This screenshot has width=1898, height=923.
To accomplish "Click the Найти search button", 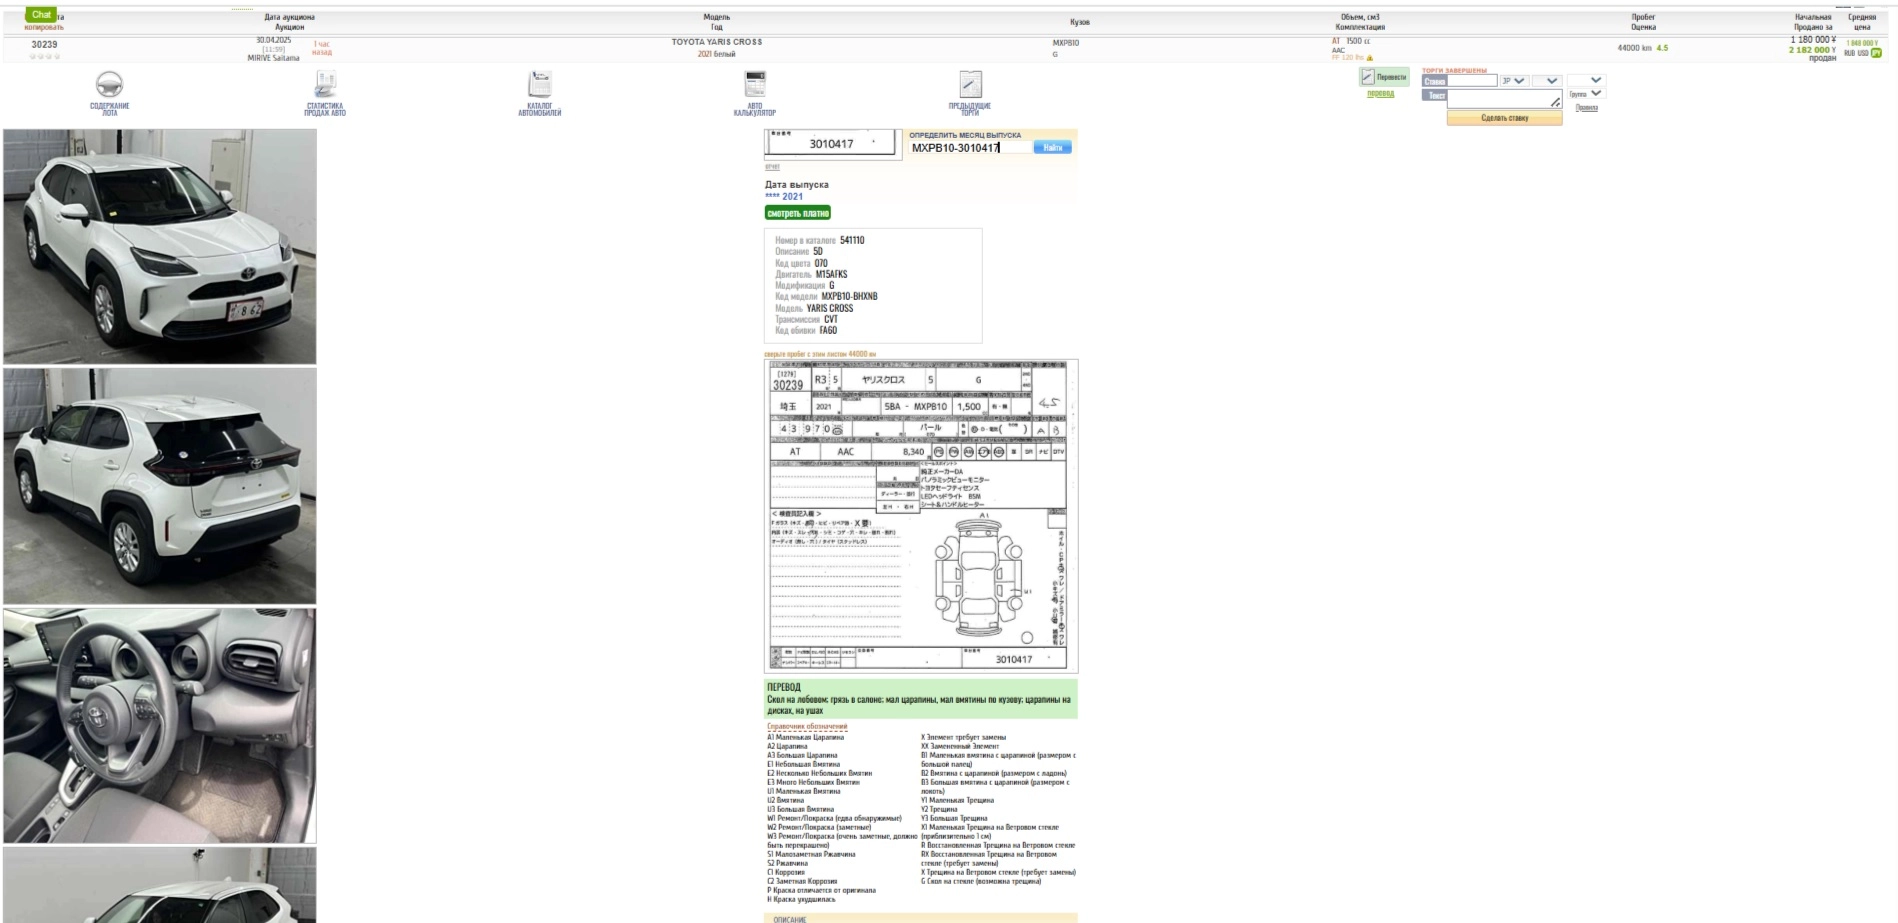I will 1052,147.
